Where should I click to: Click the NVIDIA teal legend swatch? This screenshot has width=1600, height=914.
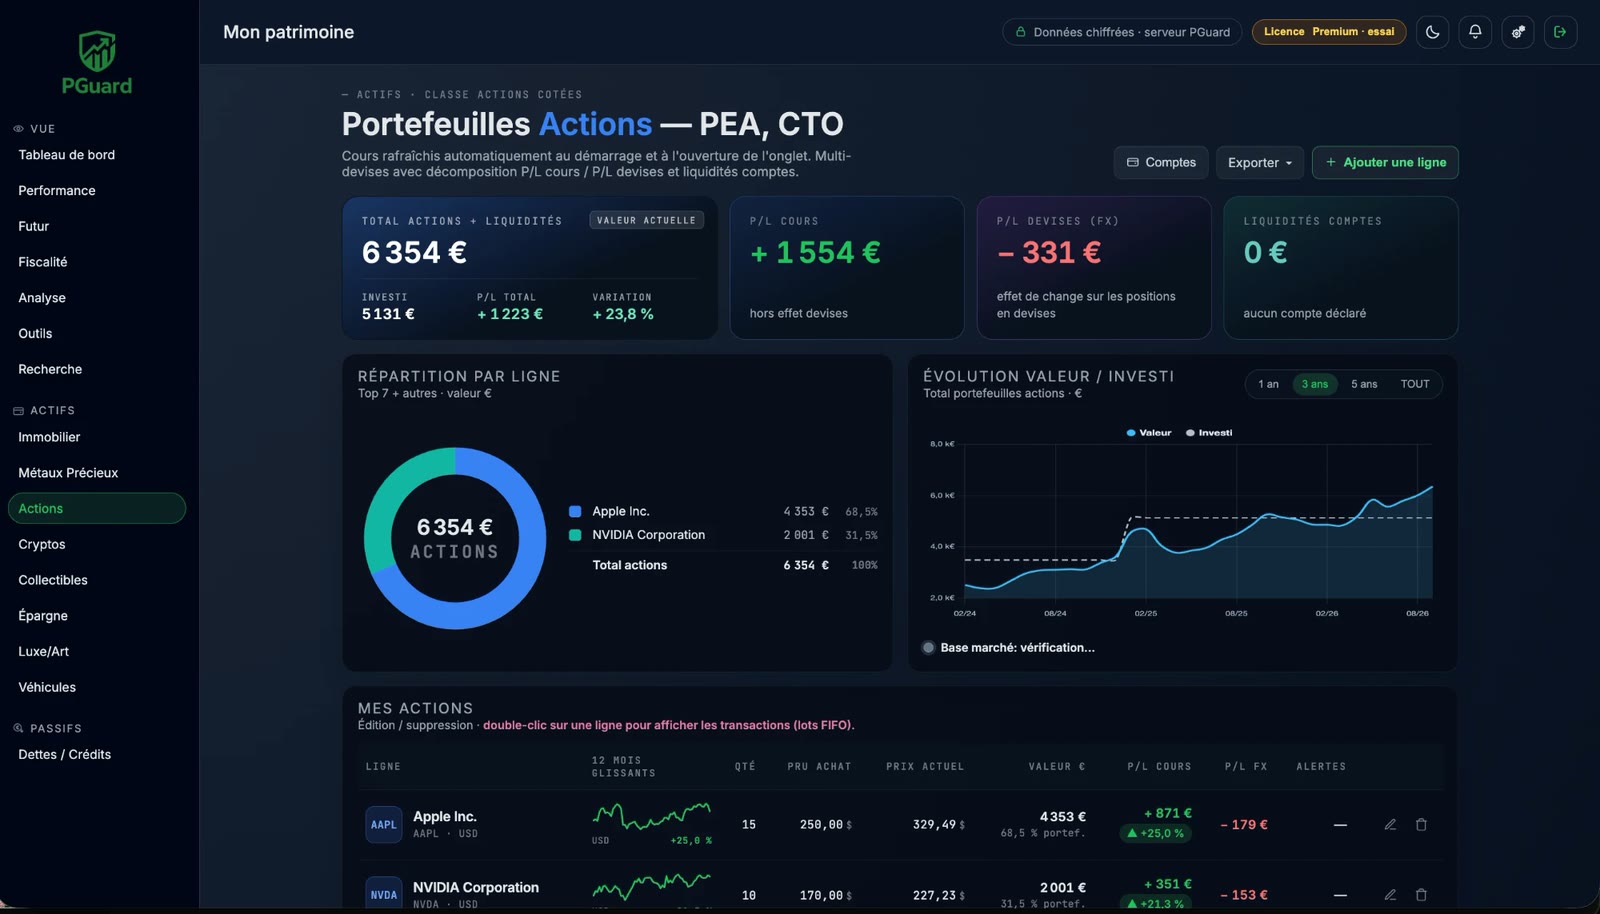pos(575,535)
